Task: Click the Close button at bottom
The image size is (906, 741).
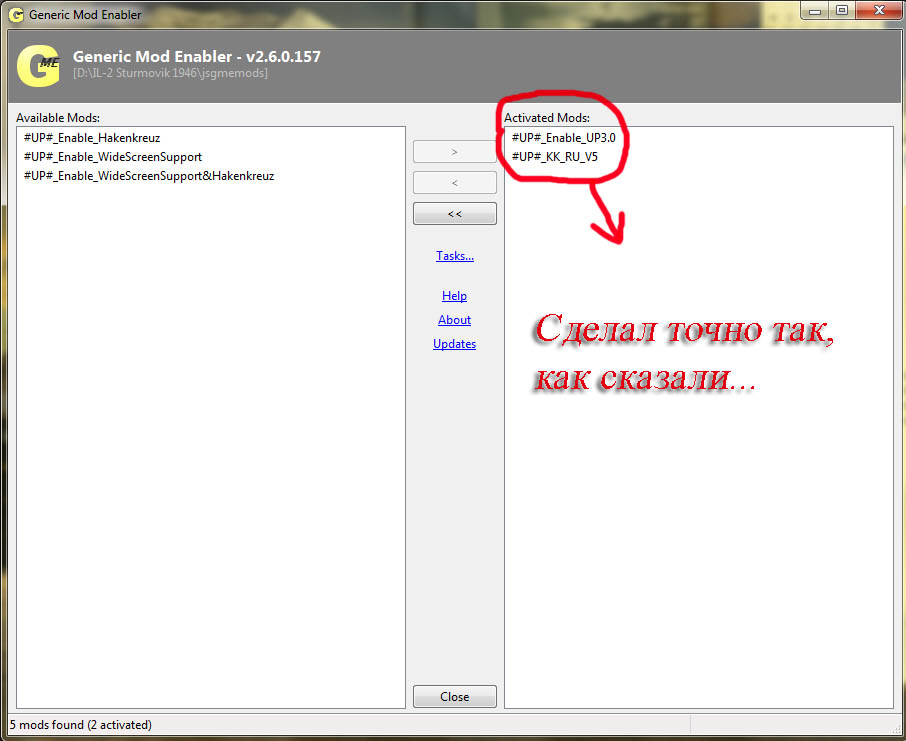Action: click(455, 696)
